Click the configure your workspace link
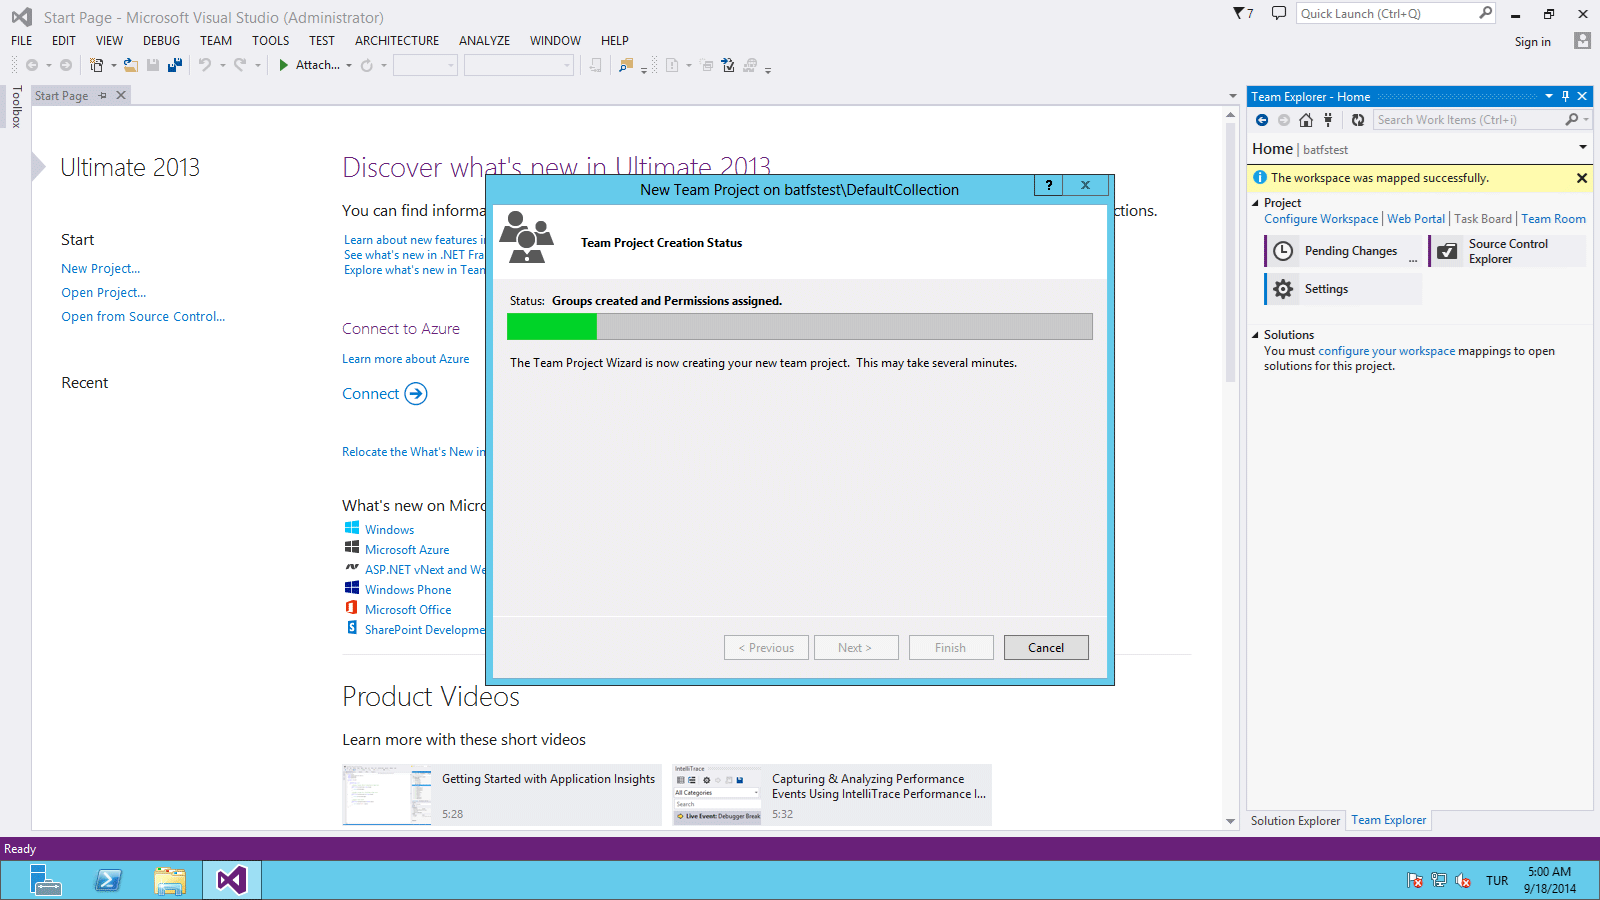Screen dimensions: 1600x900 1386,351
